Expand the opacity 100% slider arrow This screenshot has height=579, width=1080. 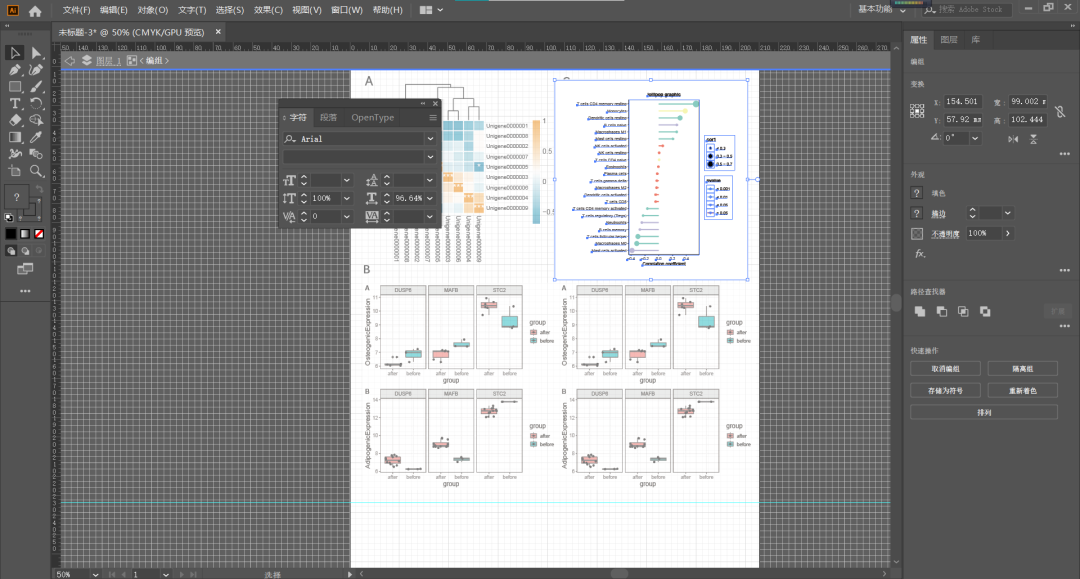1008,233
